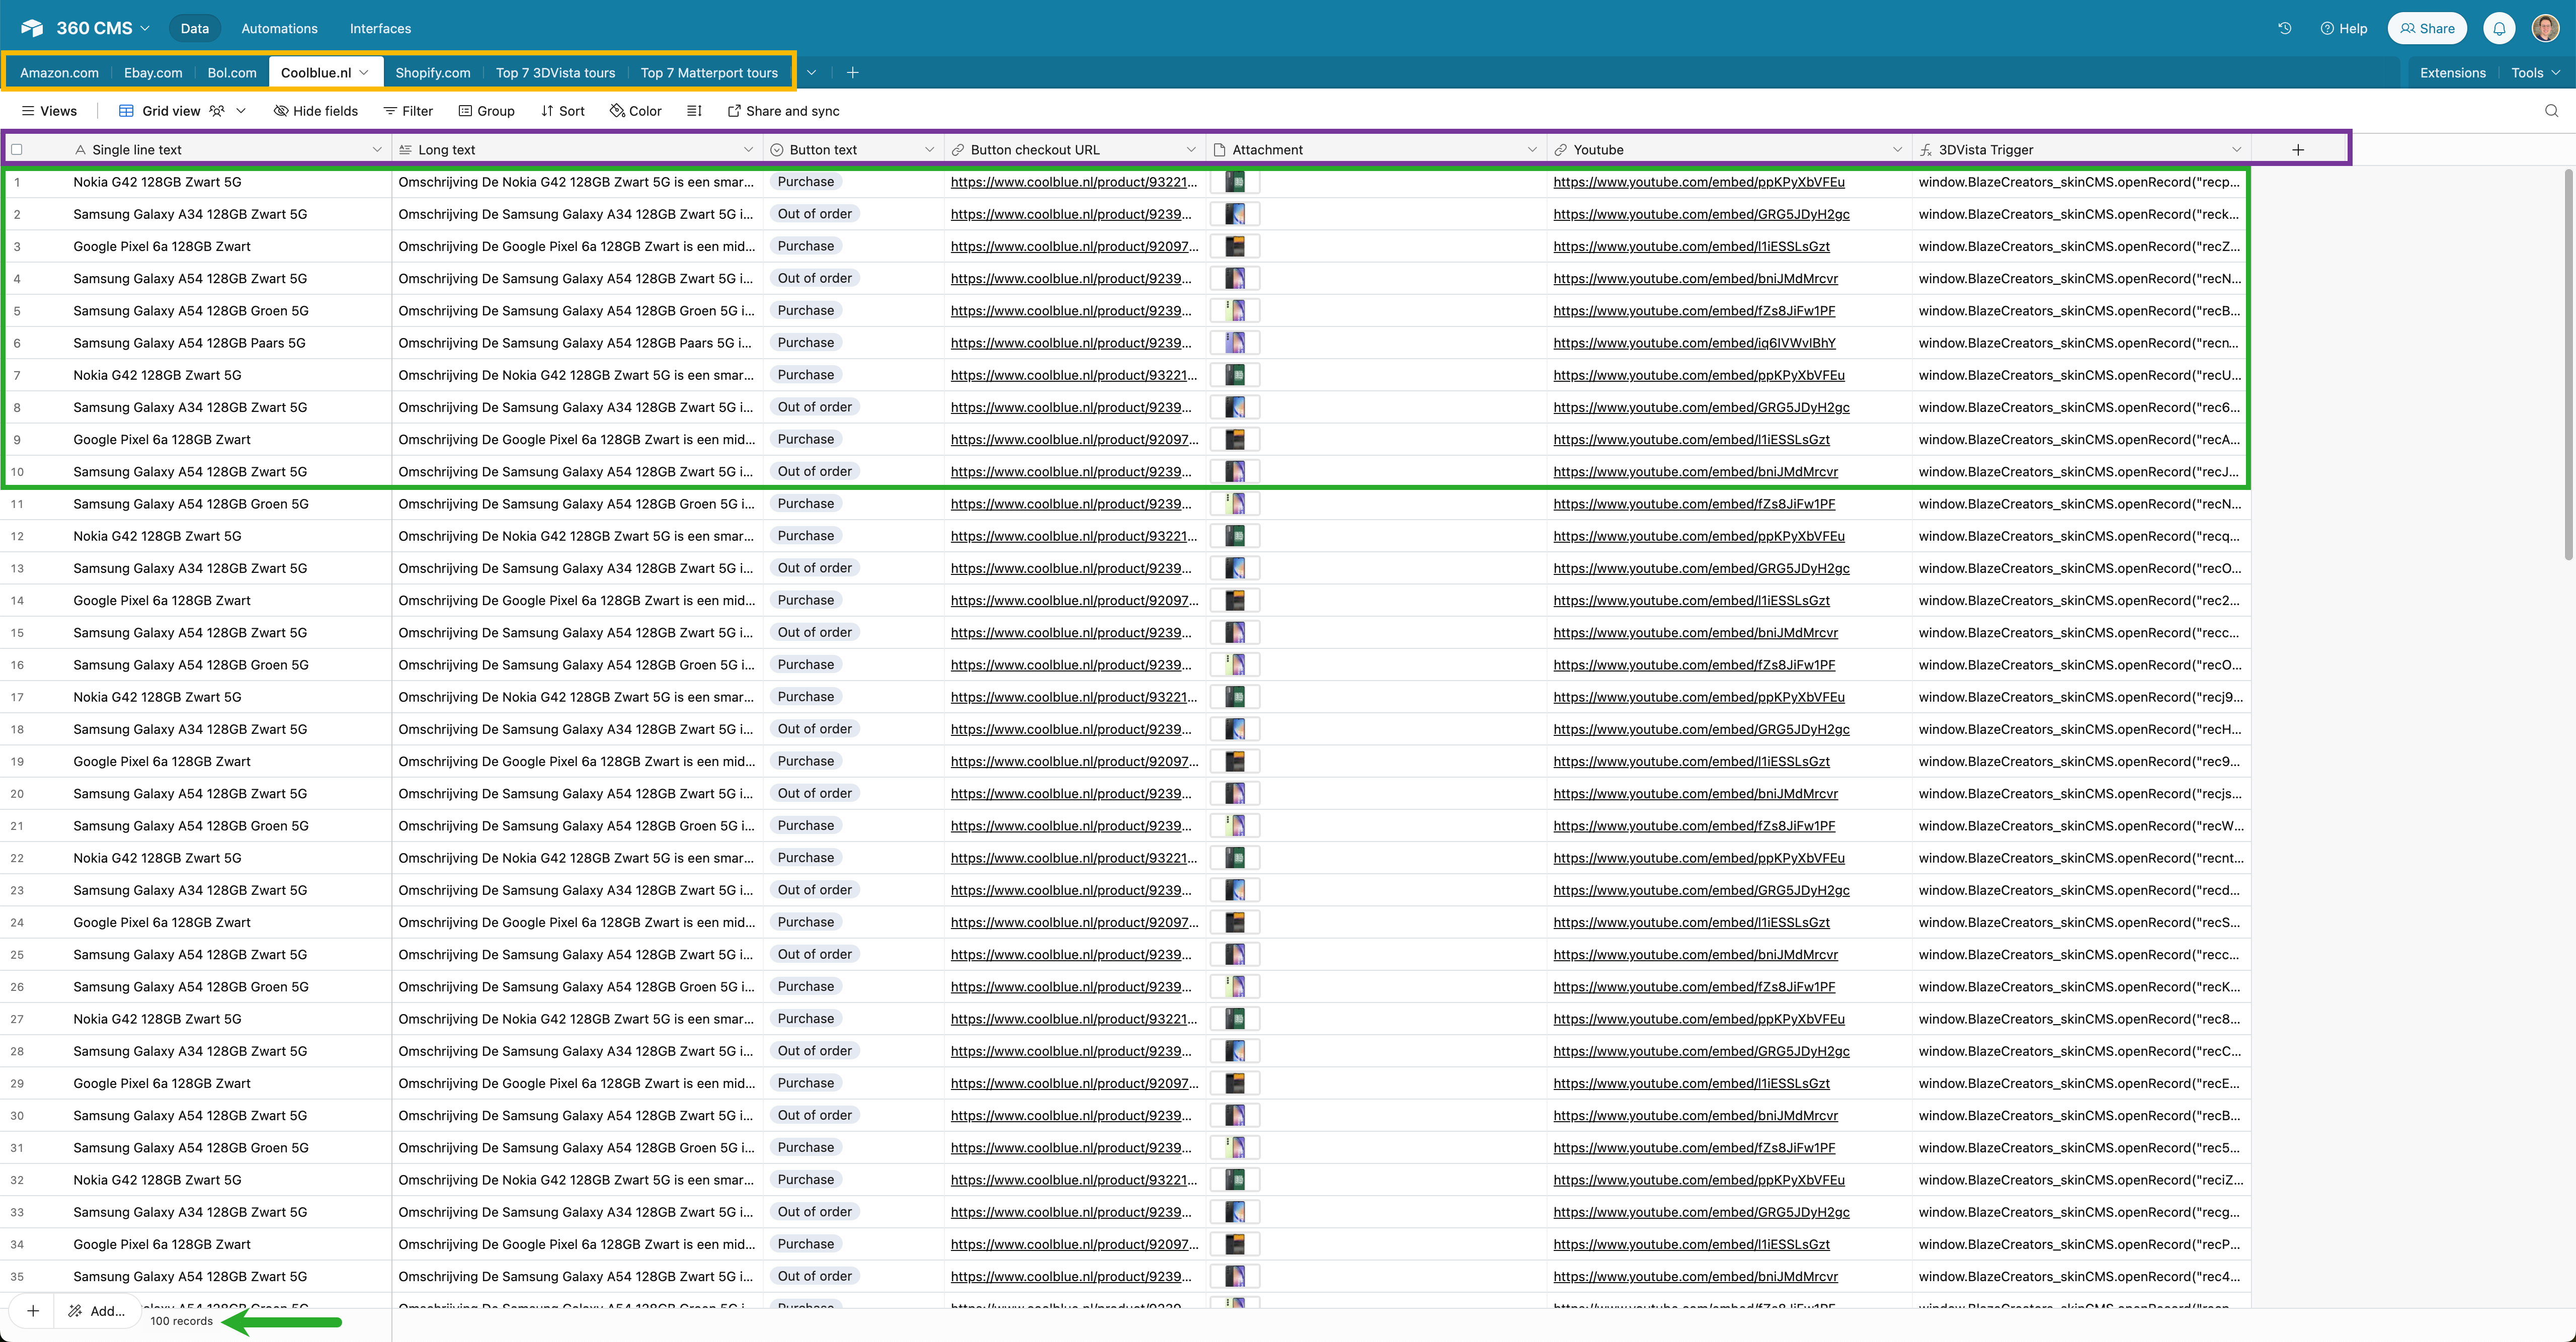
Task: Expand the hidden tables list chevron
Action: [812, 72]
